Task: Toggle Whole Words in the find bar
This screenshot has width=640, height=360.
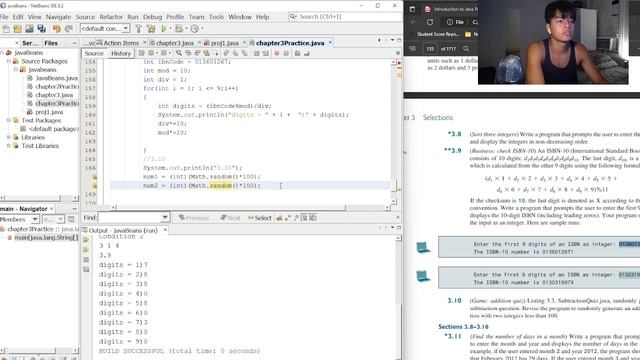Action: [288, 218]
